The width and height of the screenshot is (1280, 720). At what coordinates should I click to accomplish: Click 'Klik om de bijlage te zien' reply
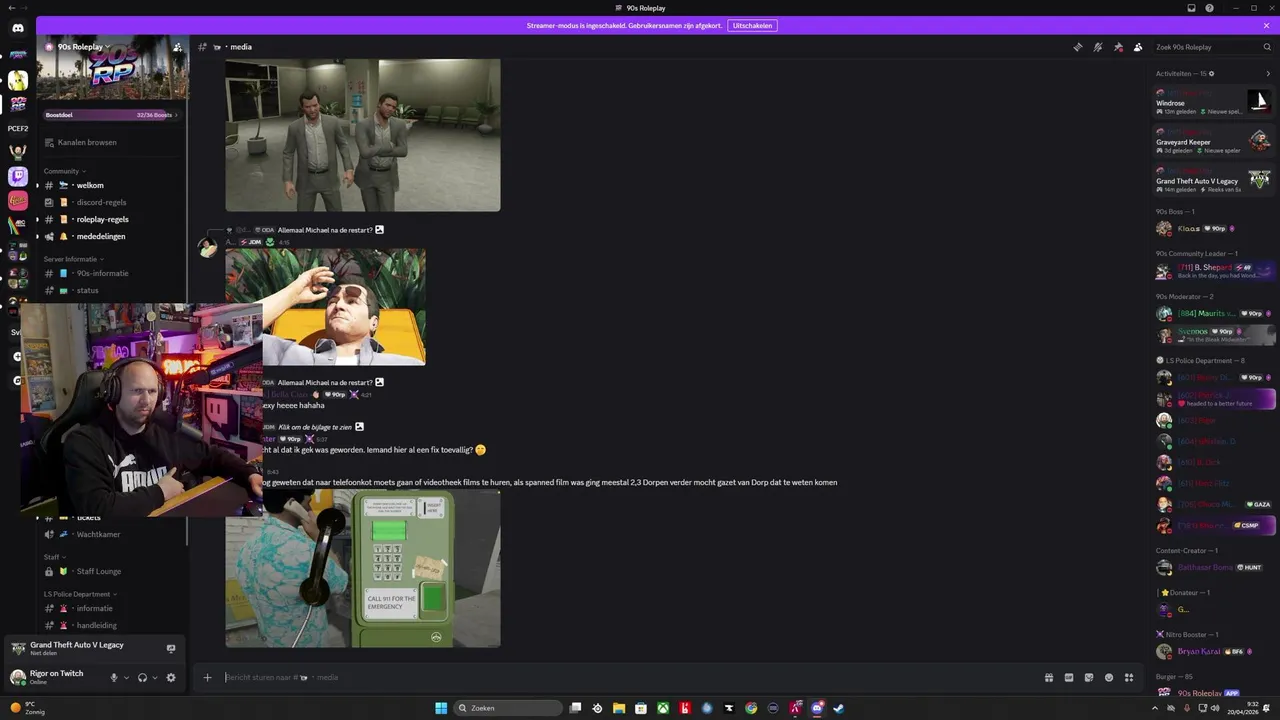(x=315, y=427)
